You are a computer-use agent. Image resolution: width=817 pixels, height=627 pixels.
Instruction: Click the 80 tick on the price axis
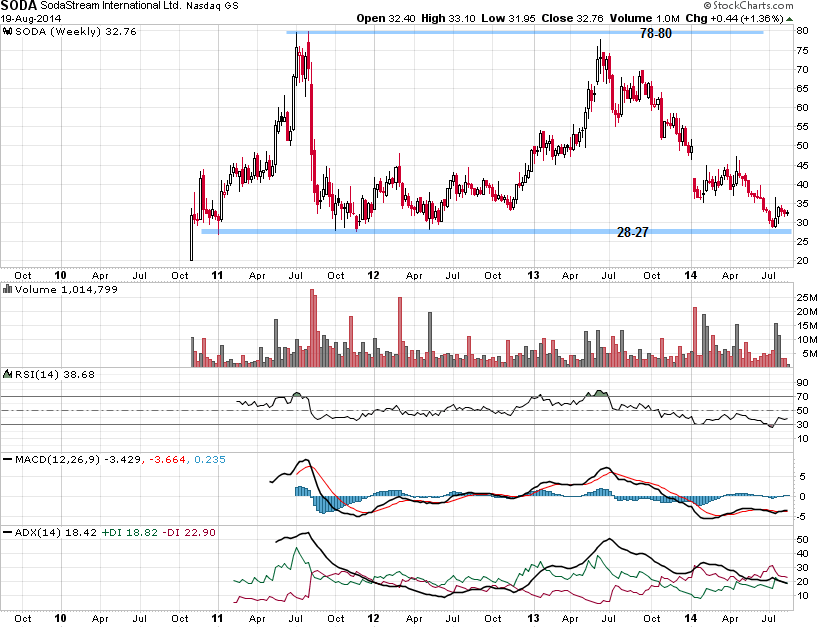[802, 31]
